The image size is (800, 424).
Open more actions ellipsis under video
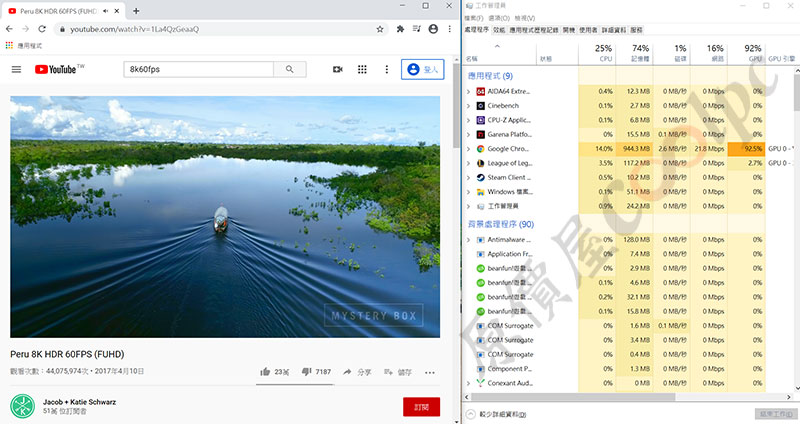pos(430,372)
